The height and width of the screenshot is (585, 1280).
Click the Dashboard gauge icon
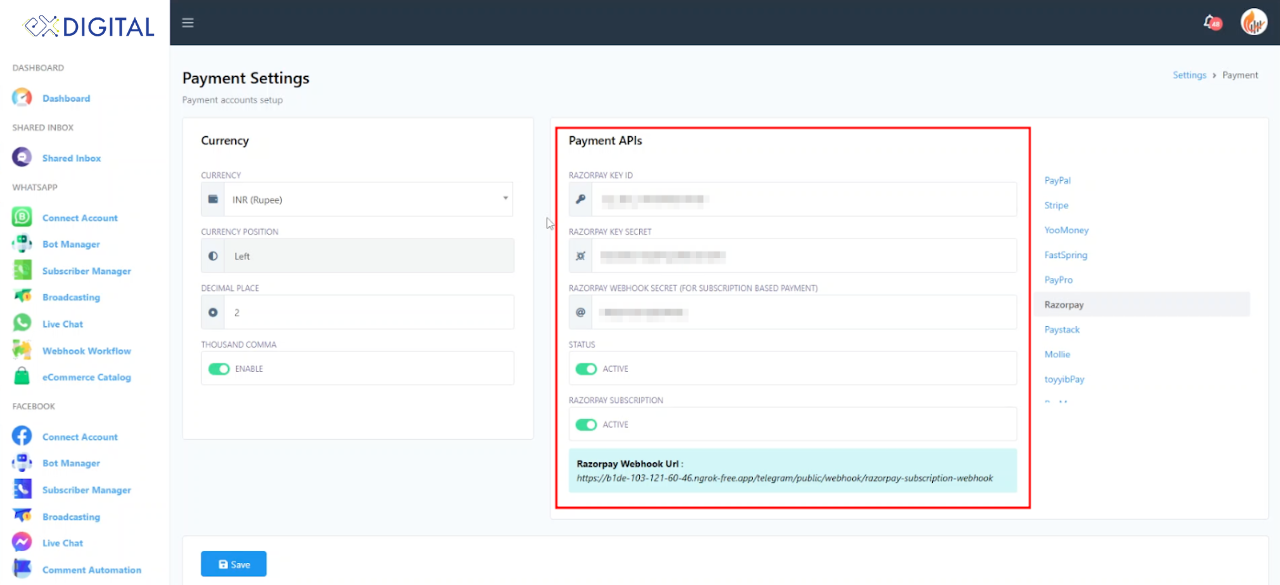(x=22, y=98)
